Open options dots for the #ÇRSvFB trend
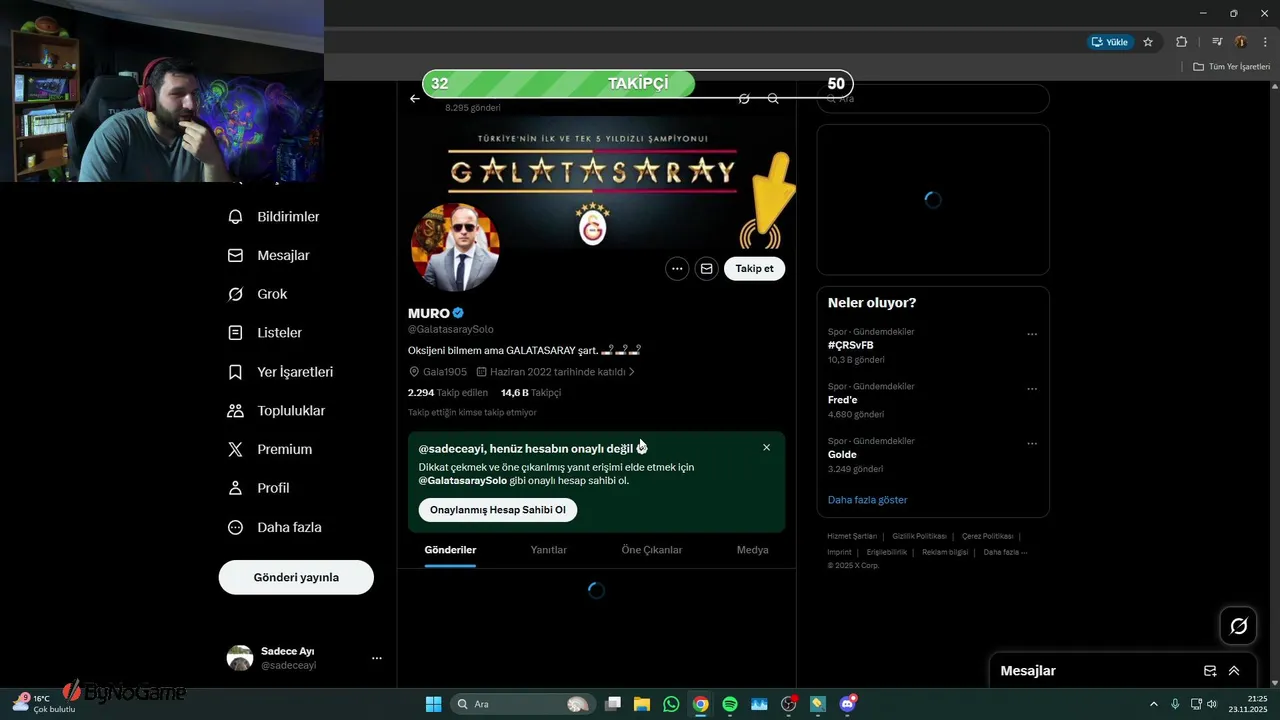1280x720 pixels. [1032, 334]
